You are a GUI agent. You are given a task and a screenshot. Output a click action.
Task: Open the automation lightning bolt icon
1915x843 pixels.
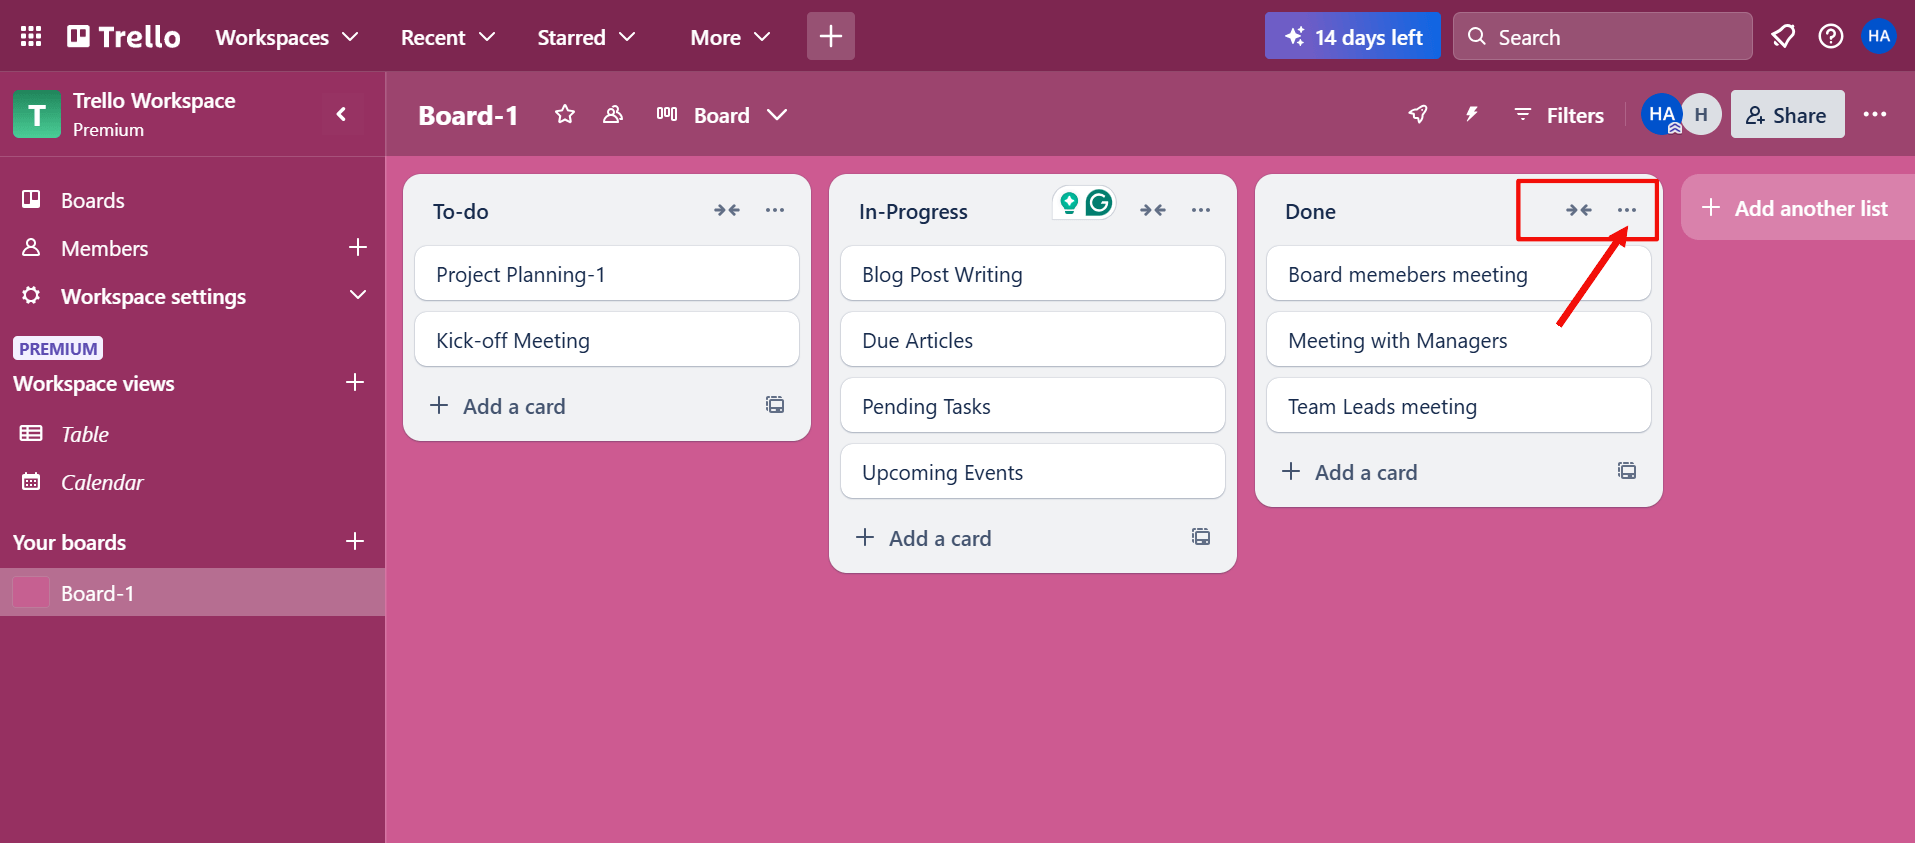[x=1471, y=115]
